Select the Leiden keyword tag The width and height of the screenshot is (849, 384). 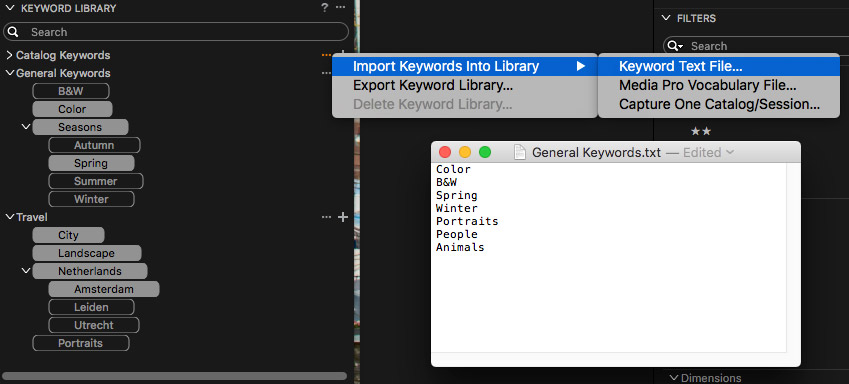pyautogui.click(x=92, y=307)
